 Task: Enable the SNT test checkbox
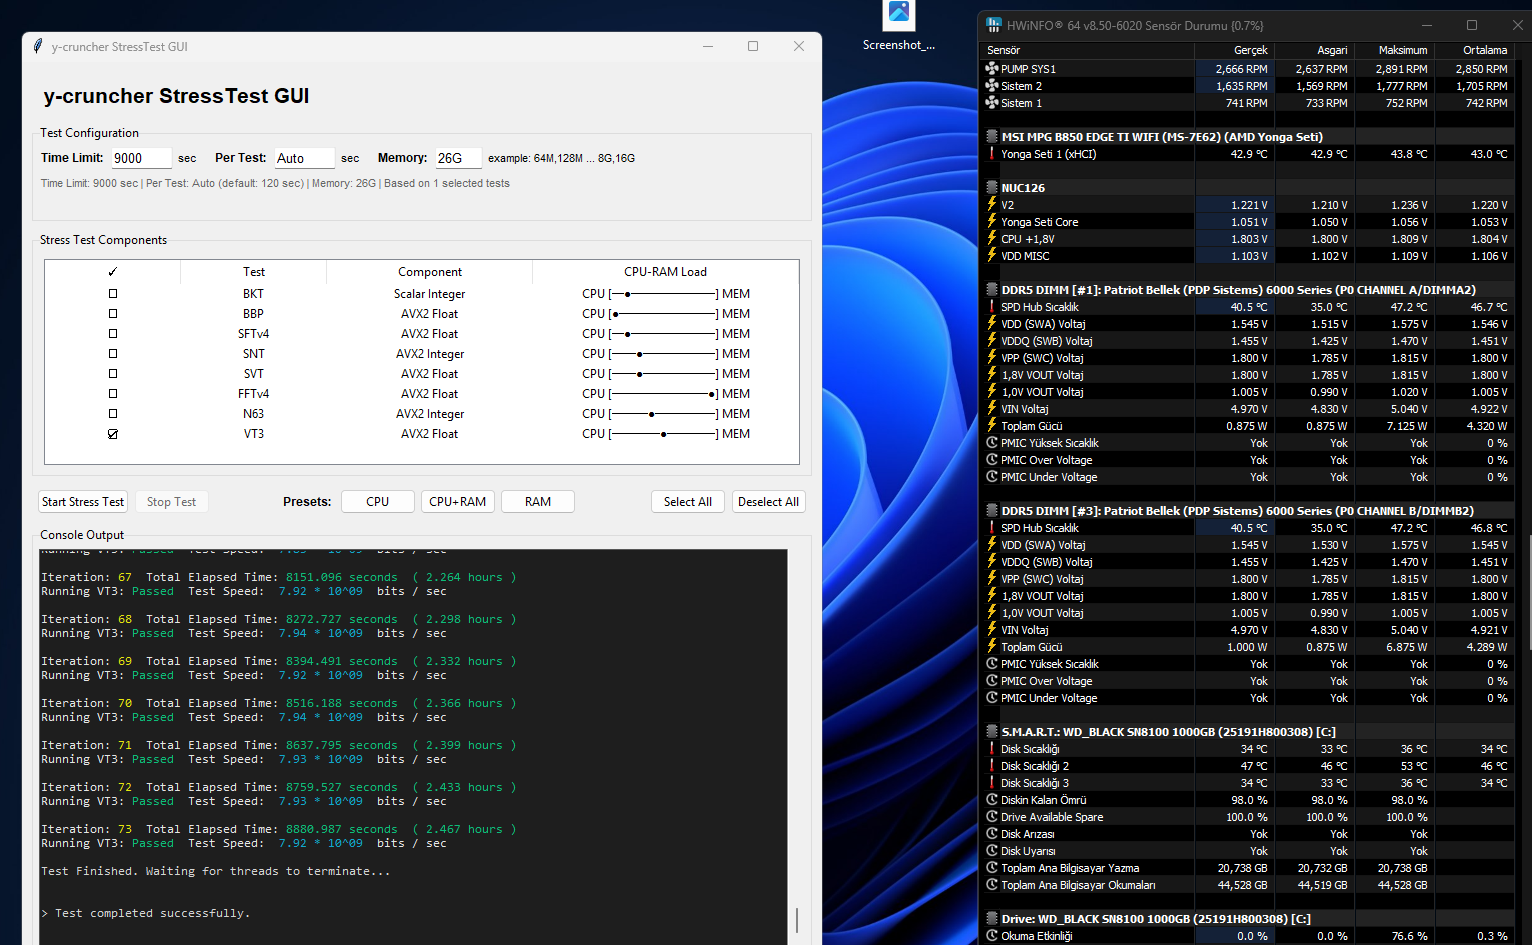pyautogui.click(x=113, y=354)
